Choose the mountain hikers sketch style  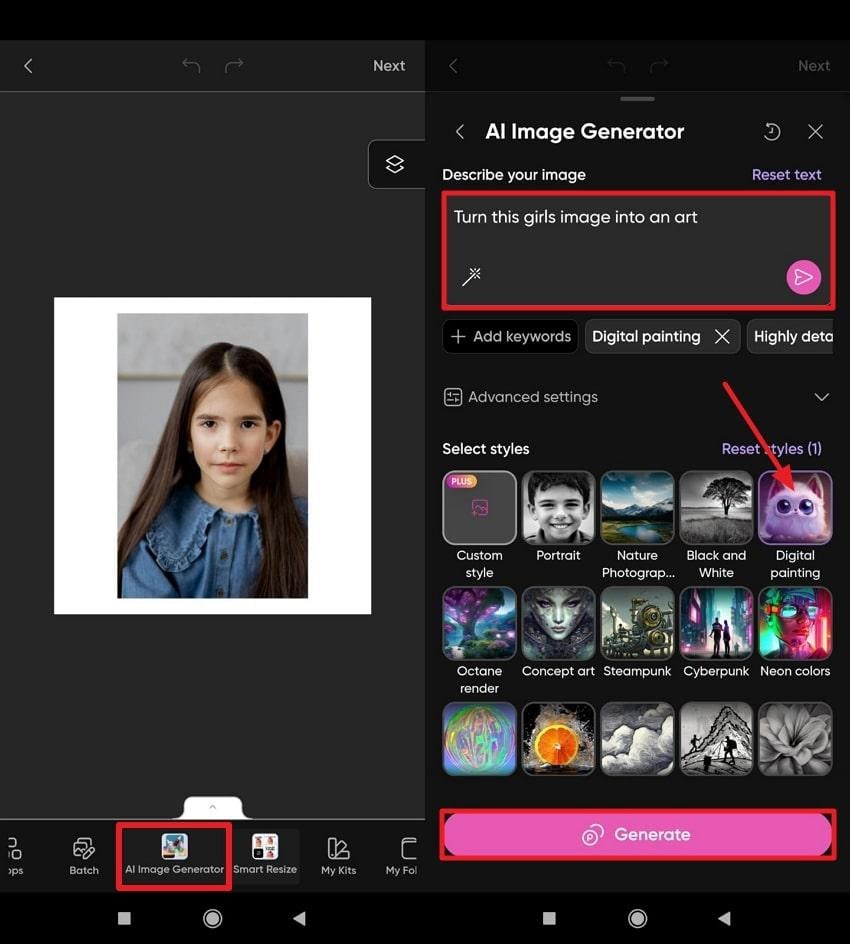click(716, 739)
